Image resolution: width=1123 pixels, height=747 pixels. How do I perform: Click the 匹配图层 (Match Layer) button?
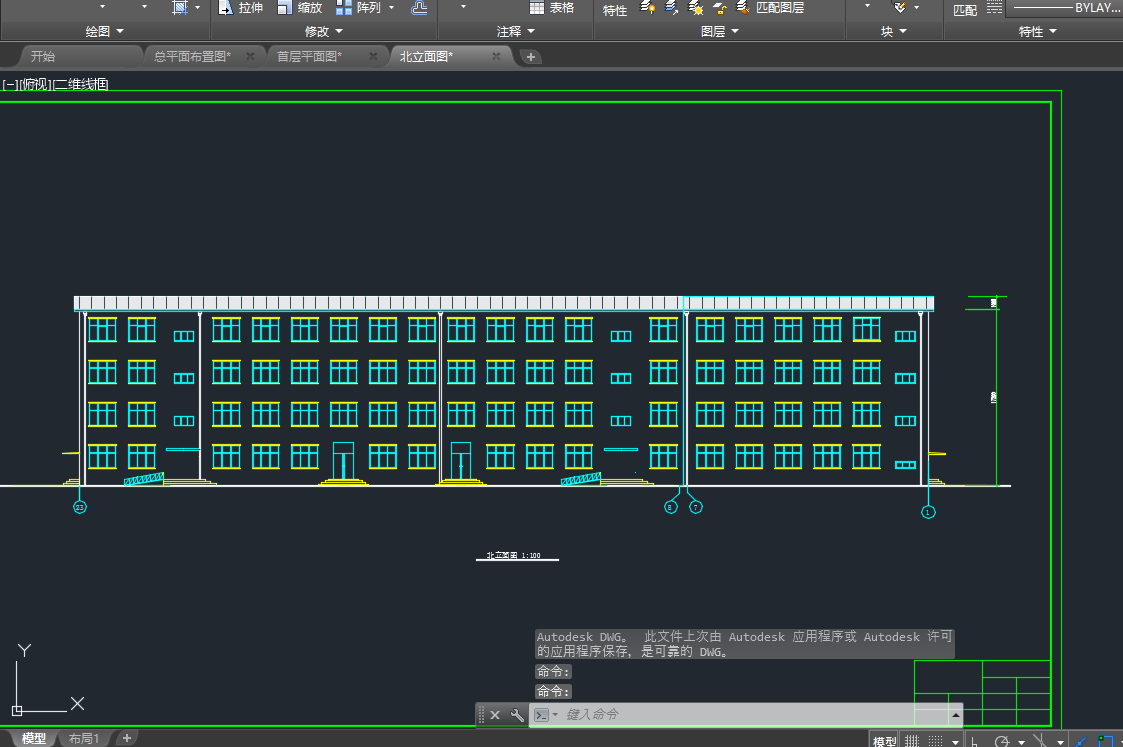[x=770, y=8]
